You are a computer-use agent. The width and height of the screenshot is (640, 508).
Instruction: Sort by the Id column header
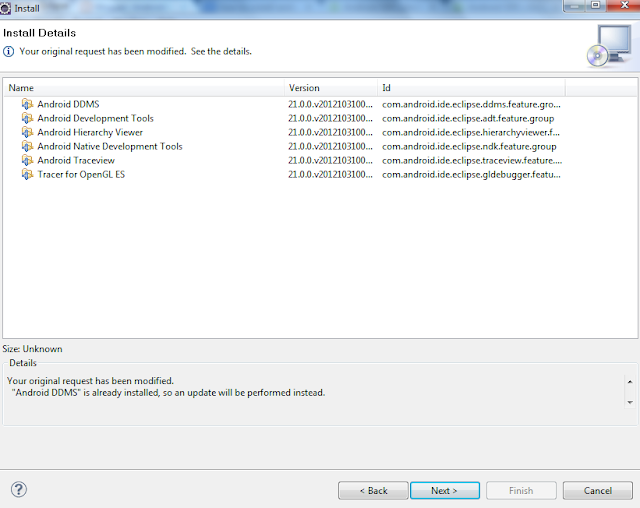[471, 88]
